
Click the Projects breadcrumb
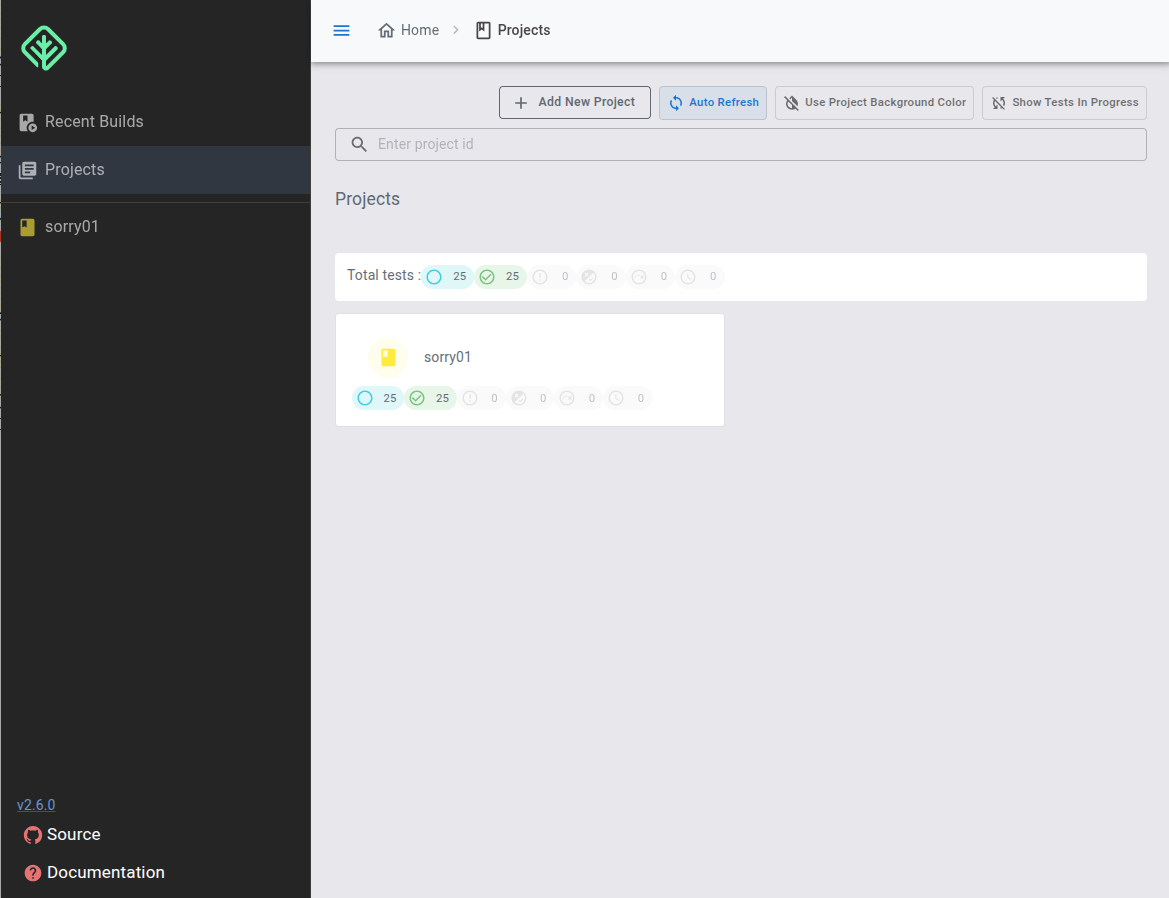(x=513, y=31)
